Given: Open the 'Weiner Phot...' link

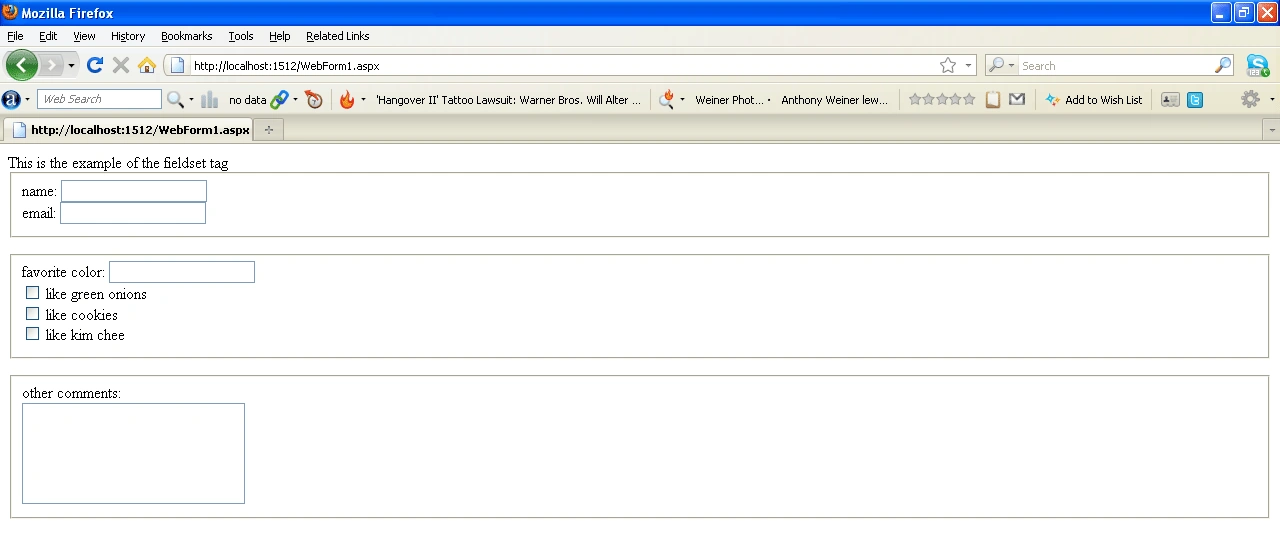Looking at the screenshot, I should (x=730, y=100).
